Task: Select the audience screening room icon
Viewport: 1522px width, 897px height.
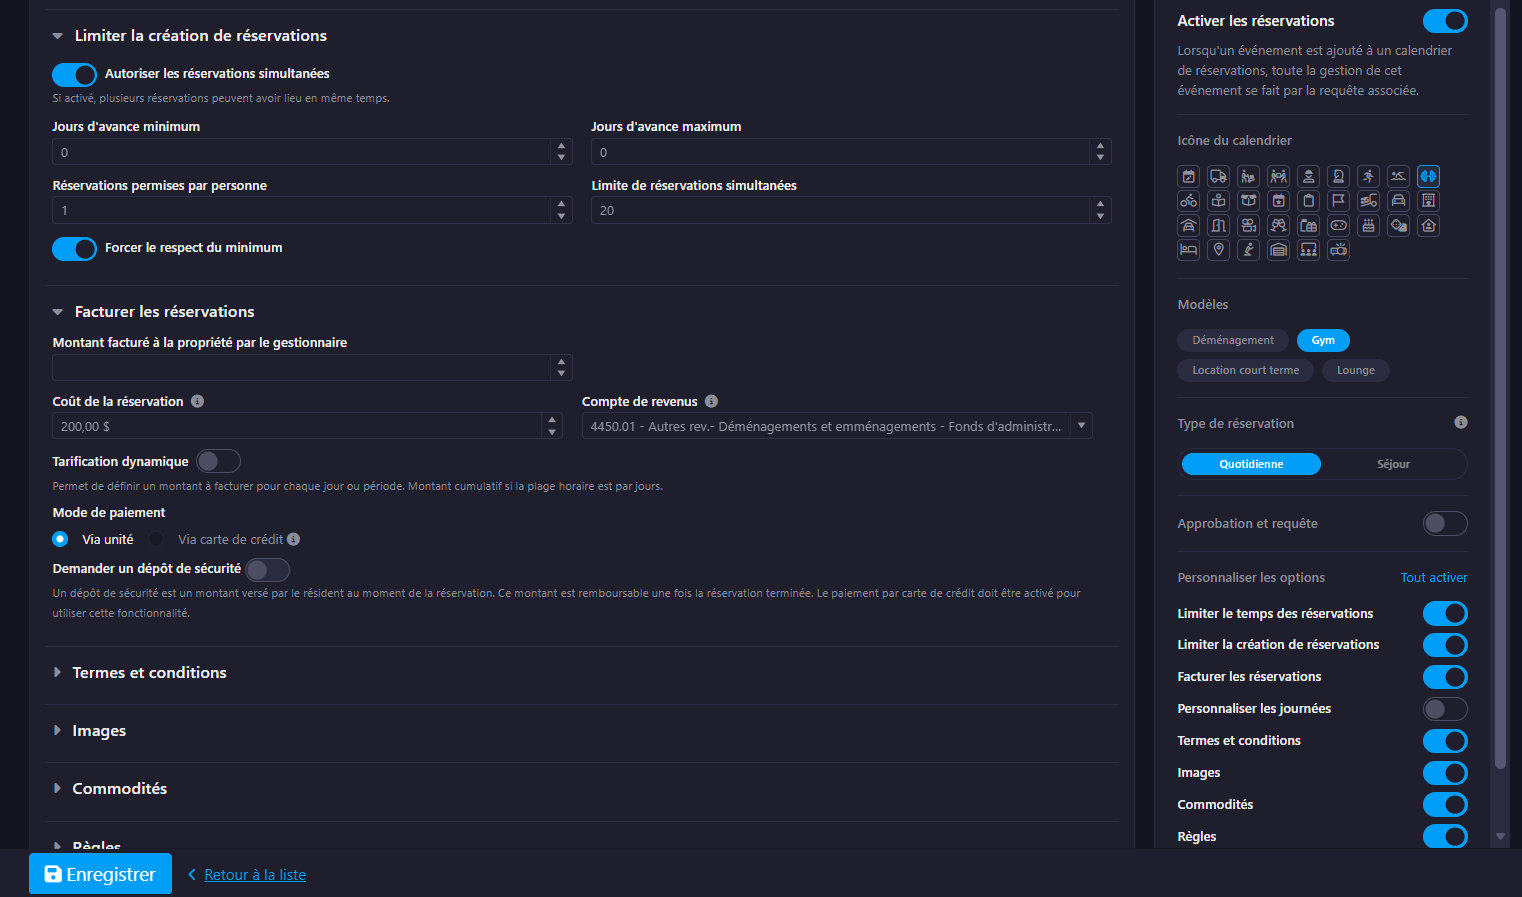Action: (x=1308, y=250)
